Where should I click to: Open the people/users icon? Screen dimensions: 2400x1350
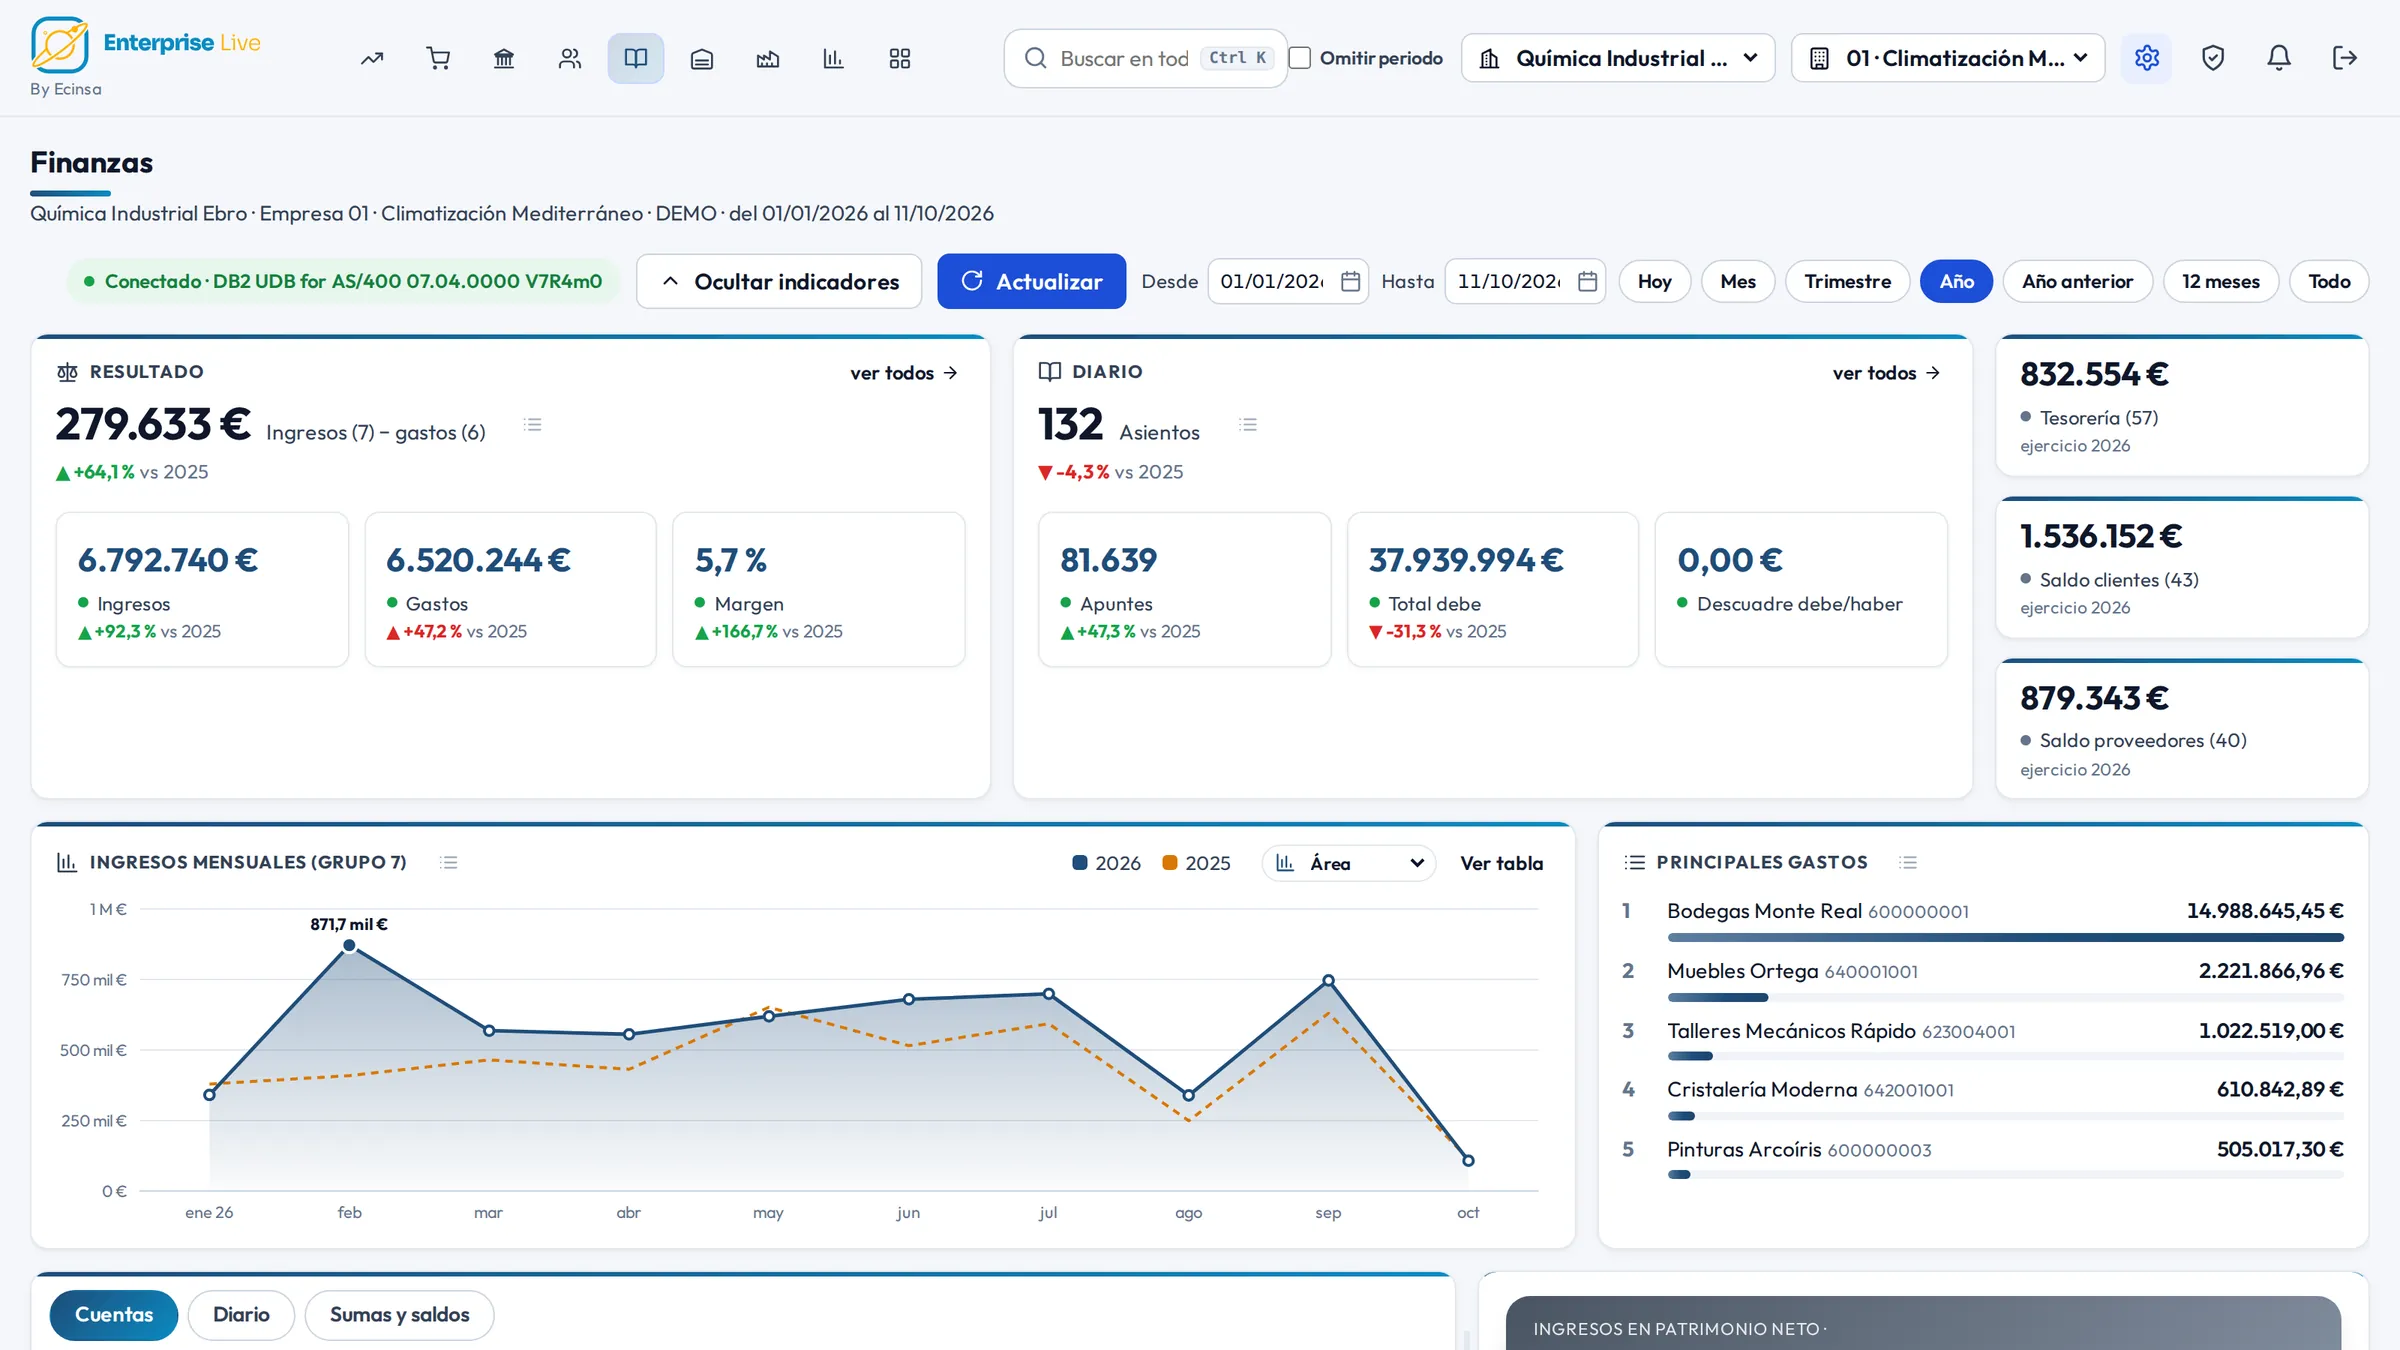(x=570, y=58)
